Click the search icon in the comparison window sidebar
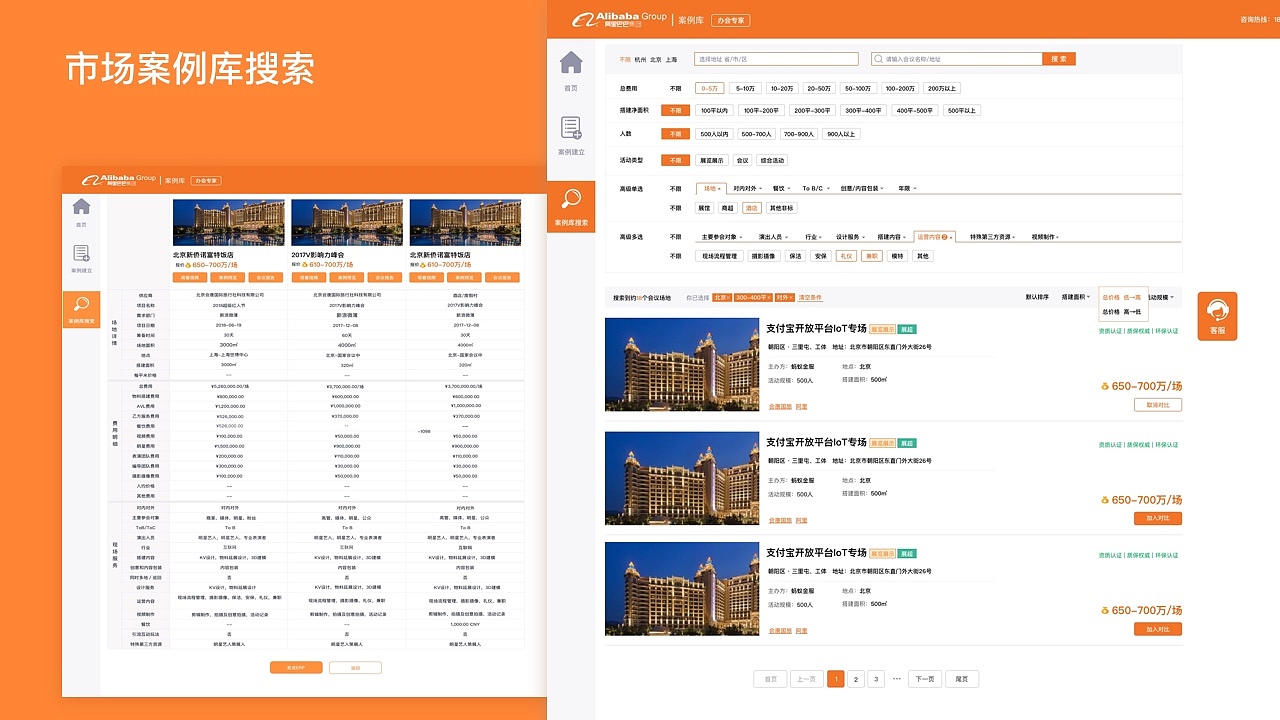 click(x=82, y=304)
